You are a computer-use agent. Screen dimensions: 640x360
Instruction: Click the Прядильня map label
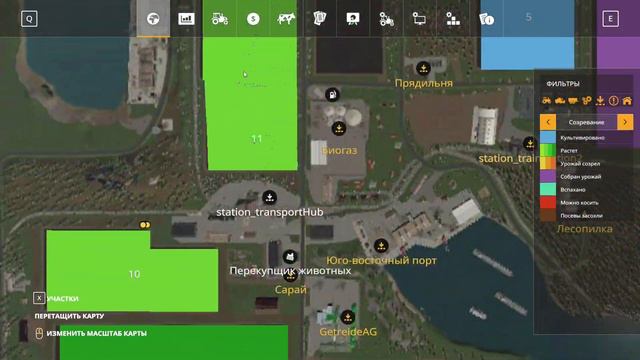[x=424, y=83]
